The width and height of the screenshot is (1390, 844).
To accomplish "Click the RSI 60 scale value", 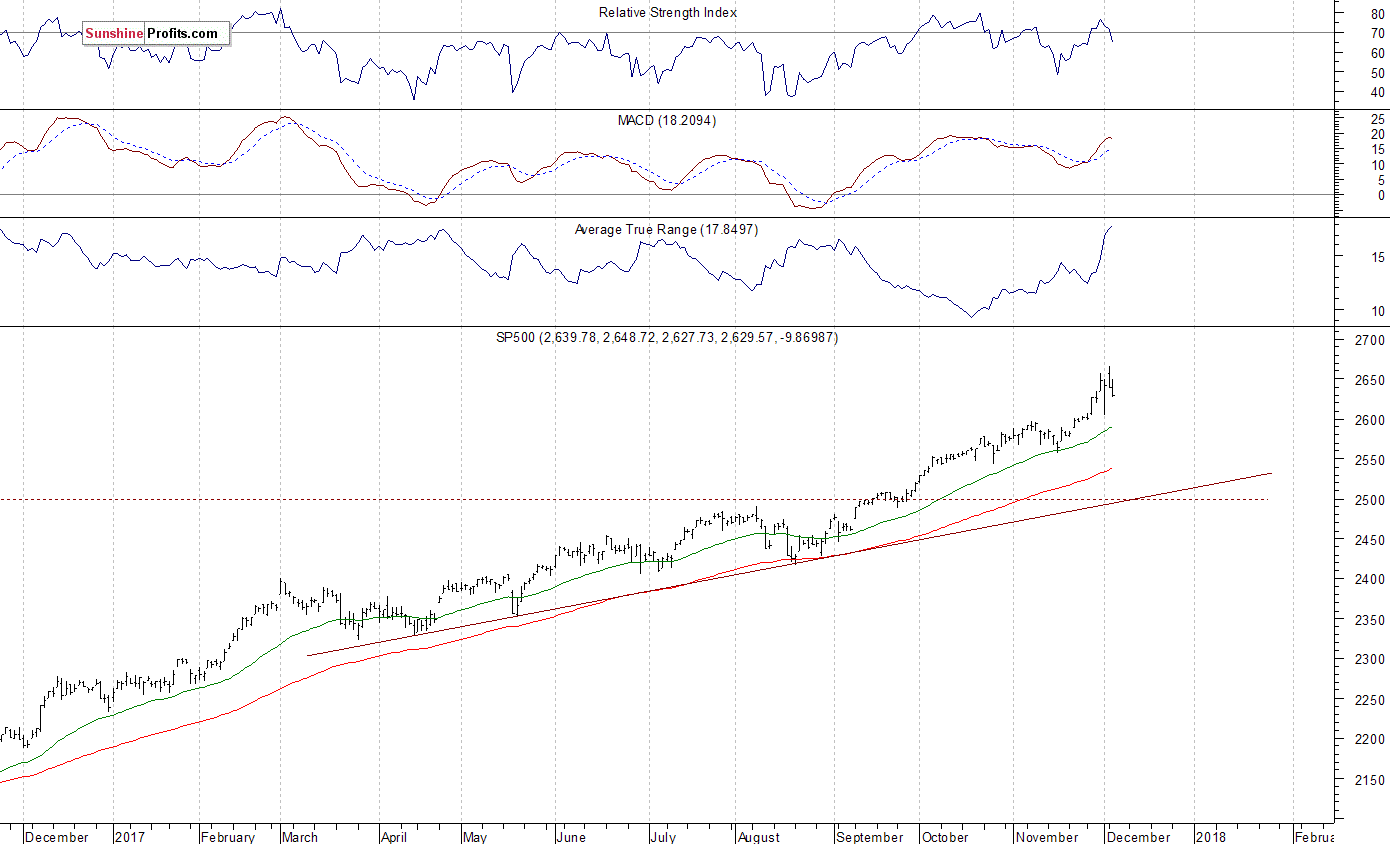I will pyautogui.click(x=1378, y=53).
